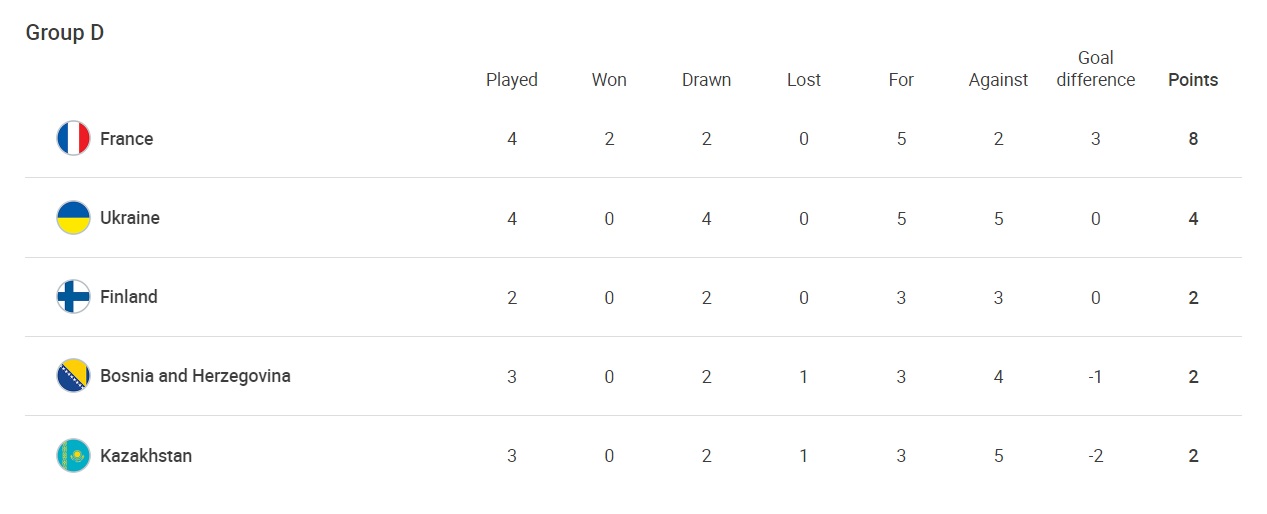1267x514 pixels.
Task: Open the France team link
Action: coord(127,139)
